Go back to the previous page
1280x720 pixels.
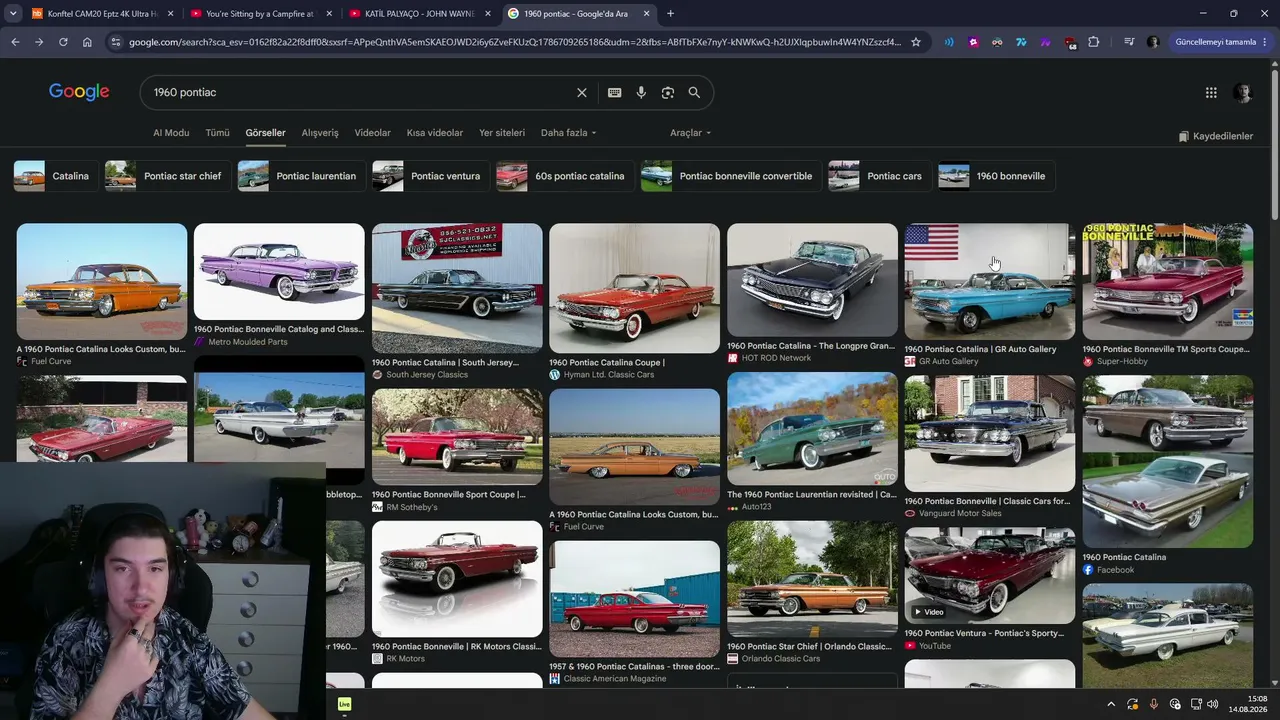coord(15,42)
